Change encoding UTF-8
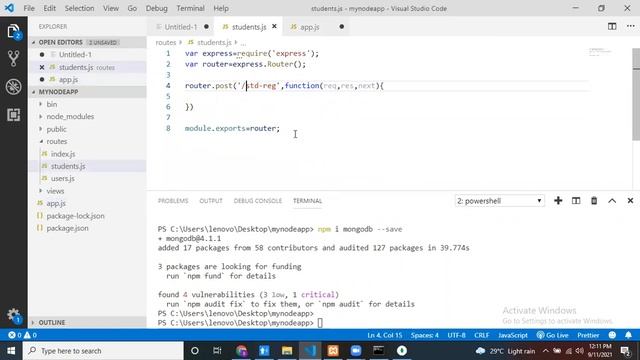 pyautogui.click(x=456, y=335)
